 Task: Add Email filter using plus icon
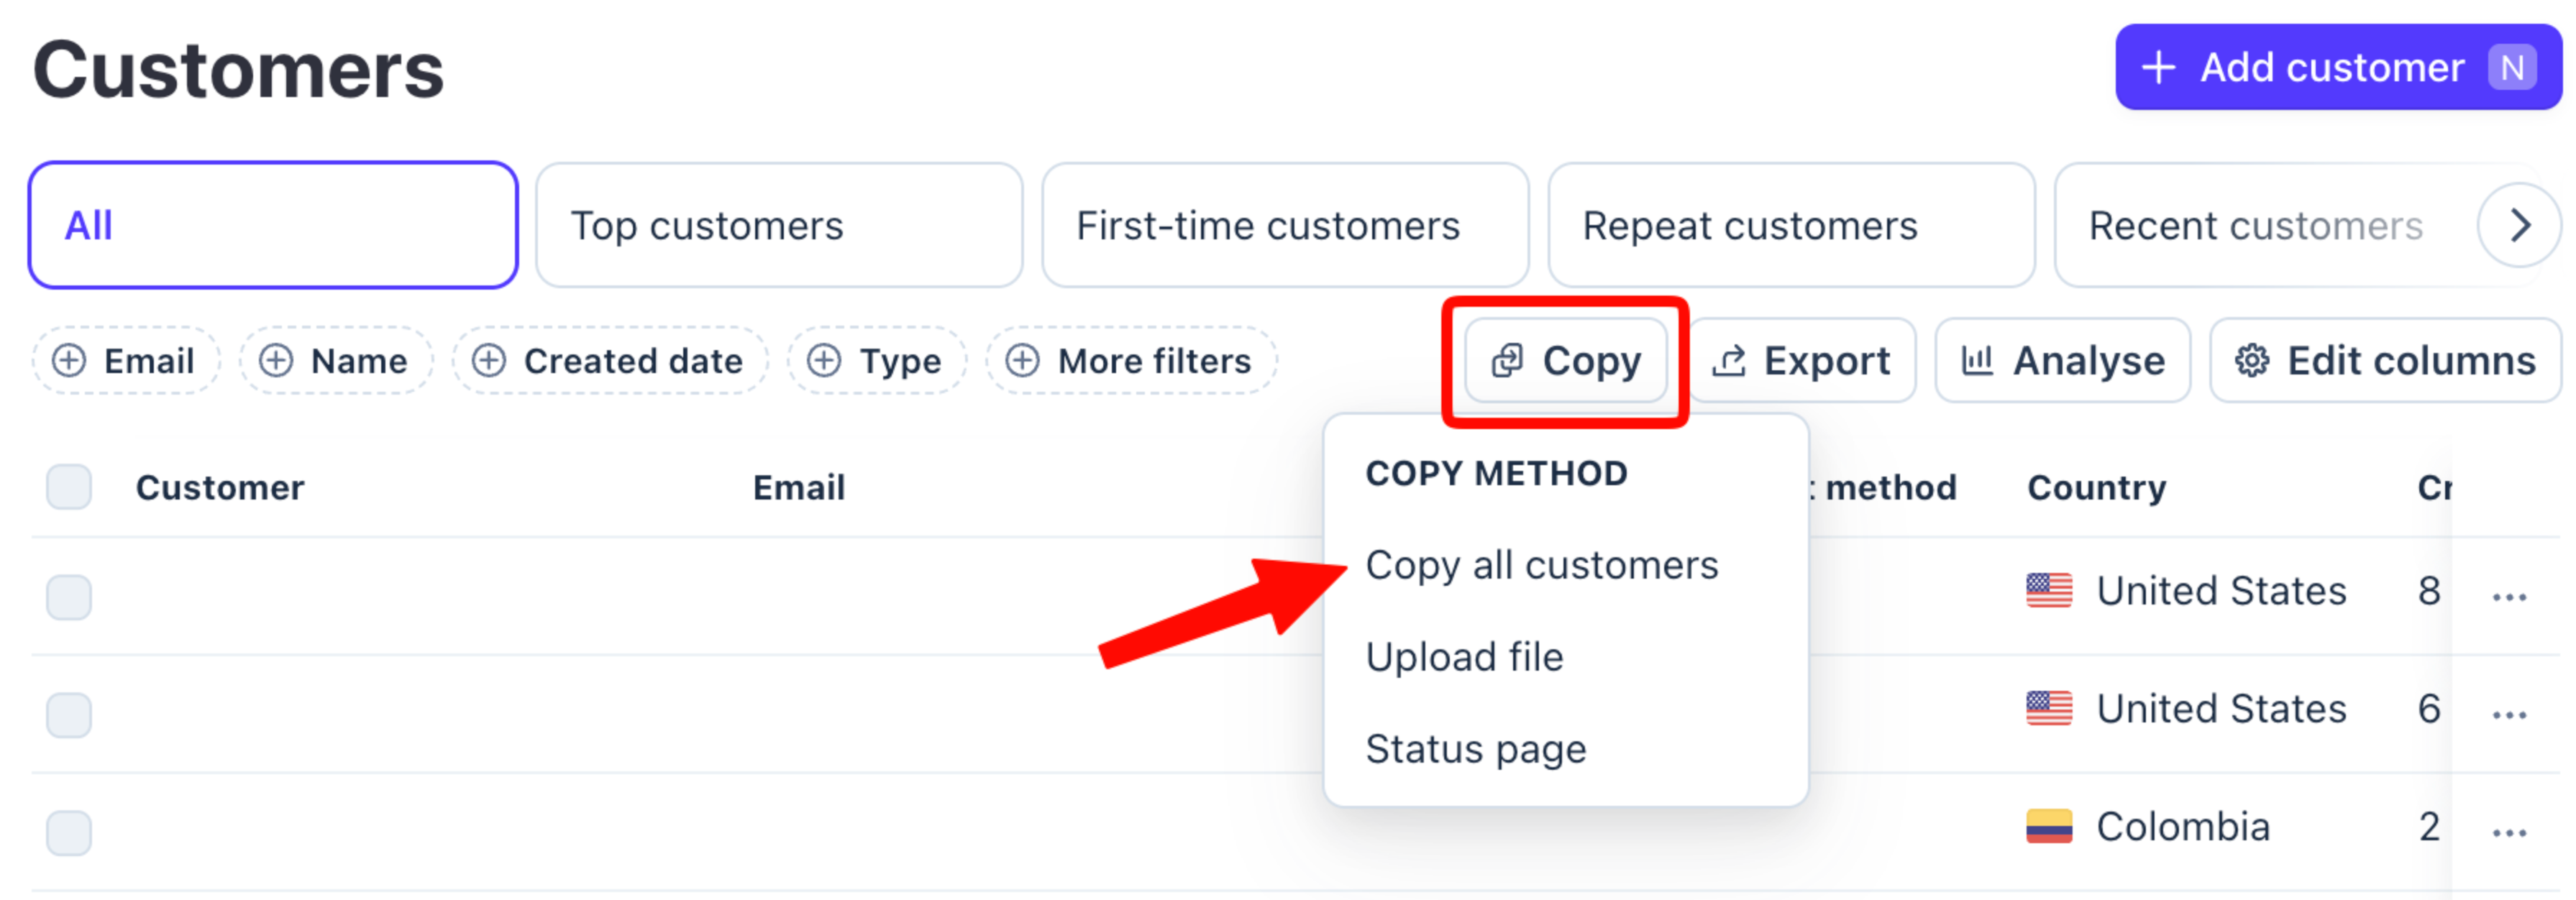click(69, 360)
